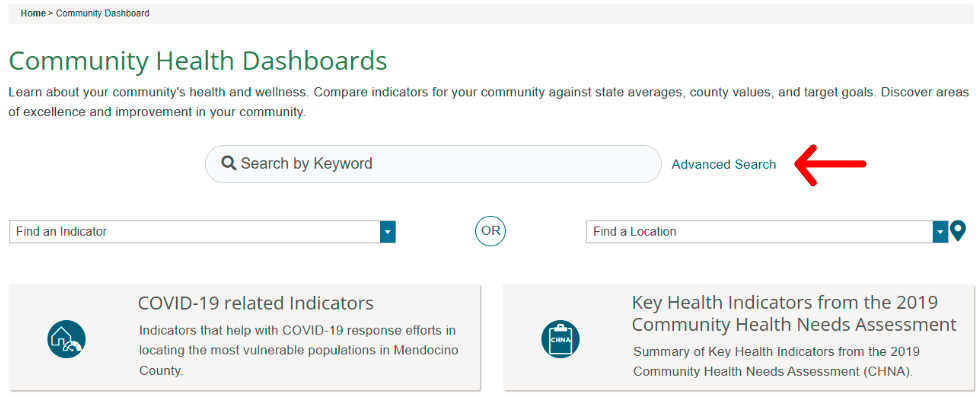Select Community Dashboard breadcrumb item
Image resolution: width=980 pixels, height=397 pixels.
[102, 13]
